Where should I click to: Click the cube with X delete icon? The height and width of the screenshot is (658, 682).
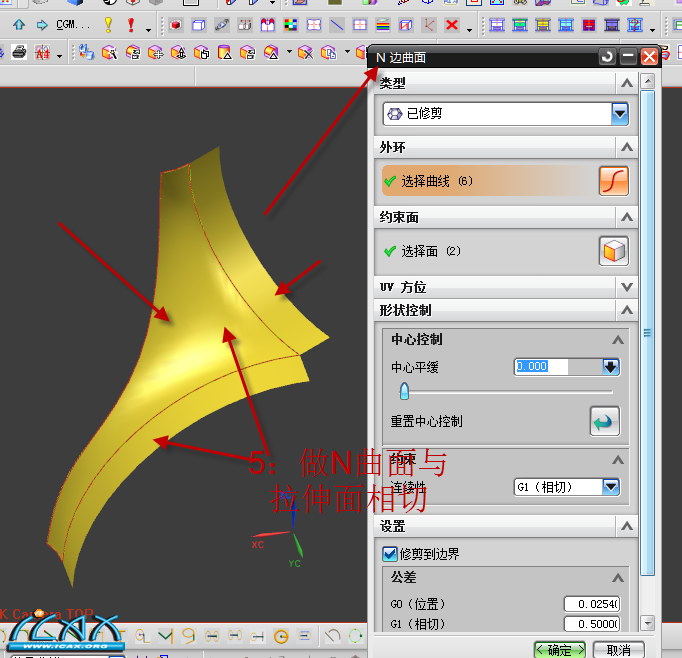click(305, 53)
